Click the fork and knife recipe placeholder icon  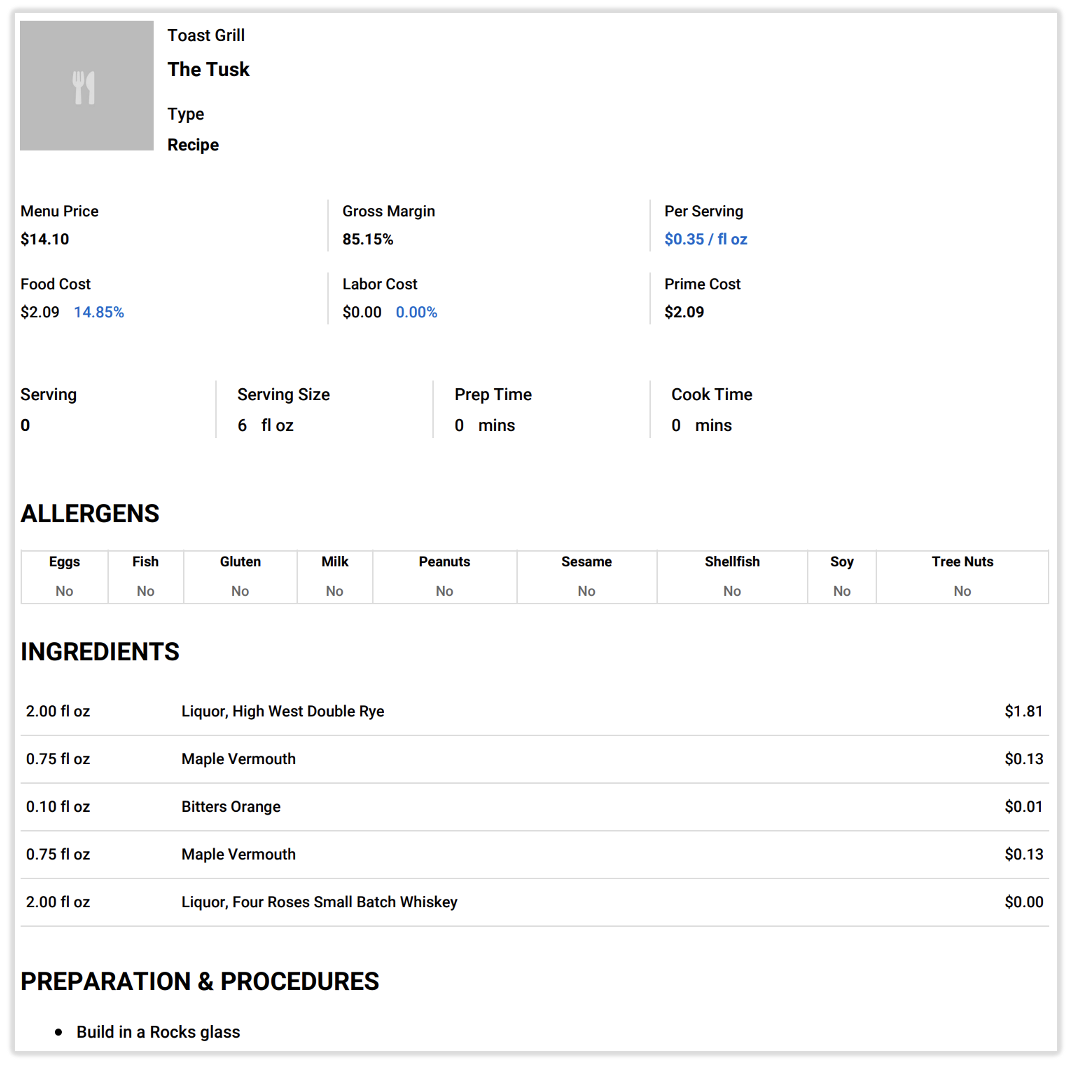click(85, 87)
